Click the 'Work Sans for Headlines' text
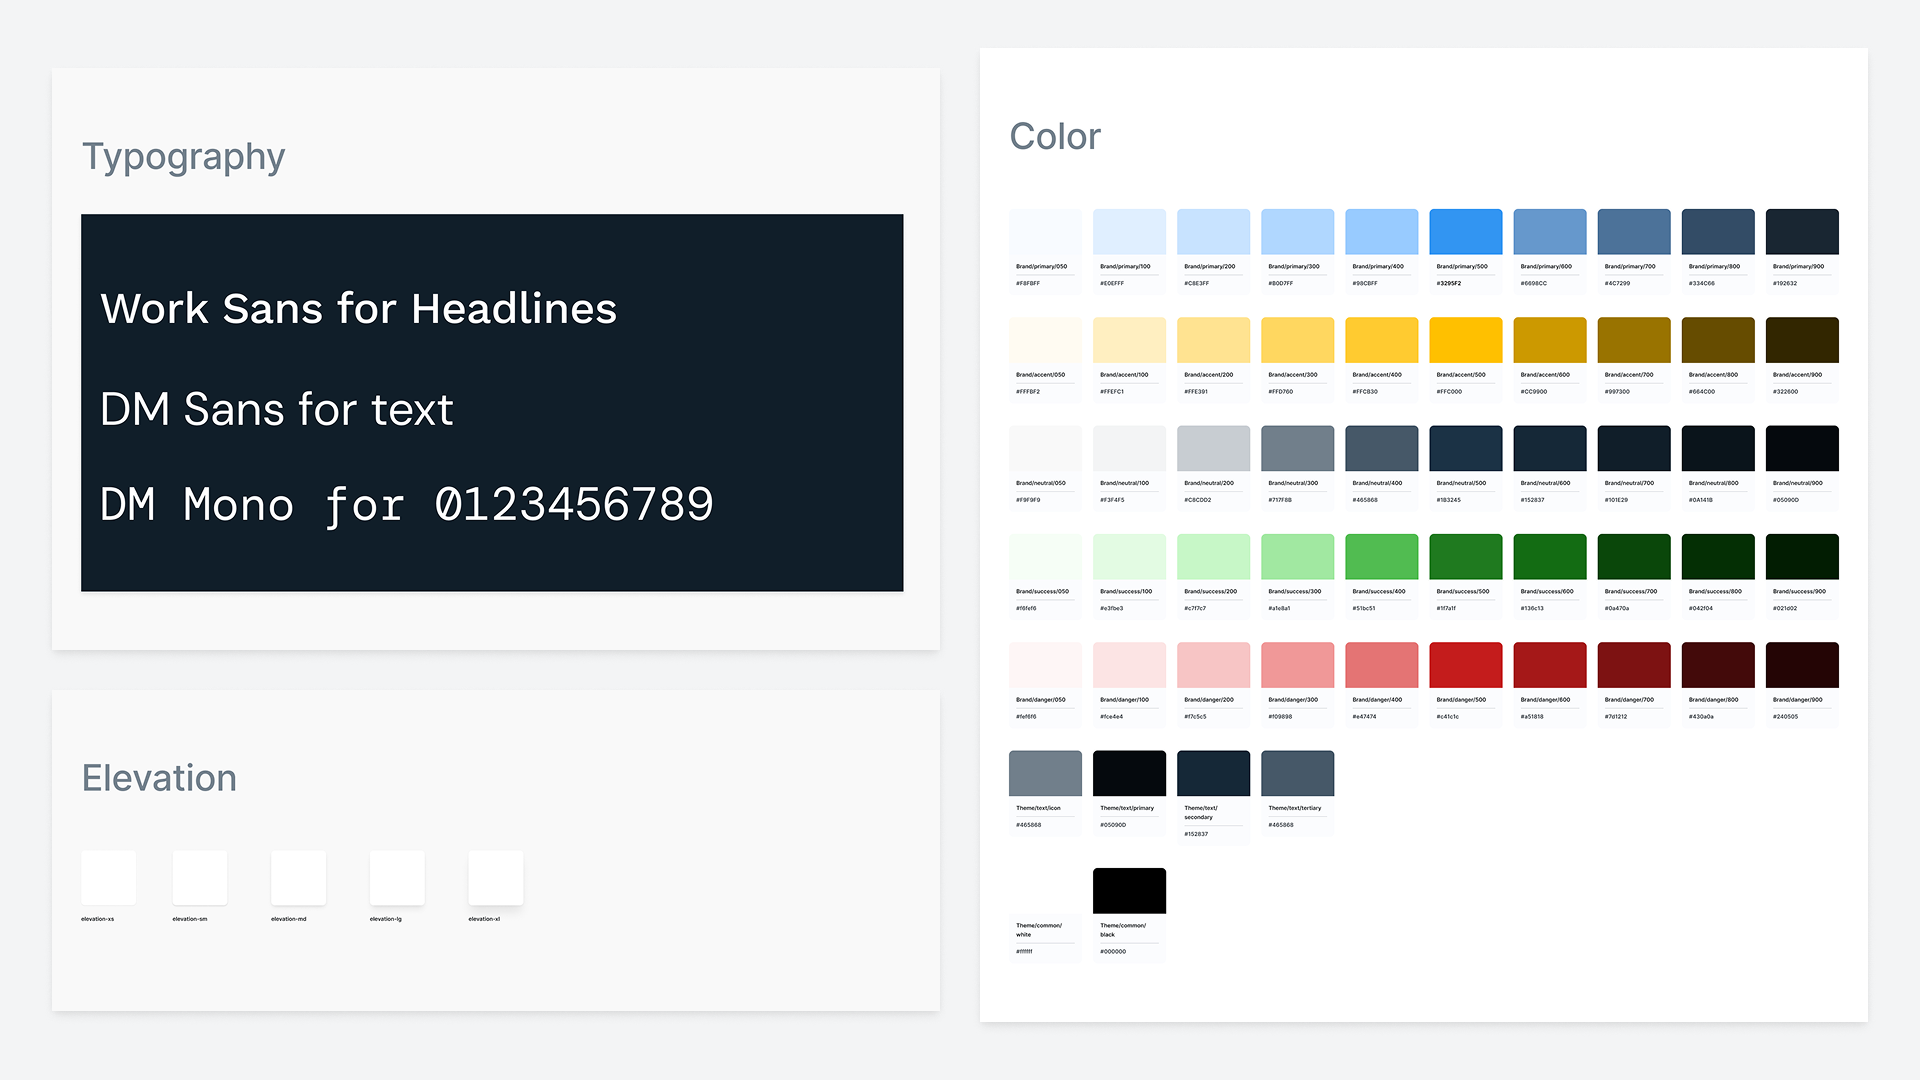The image size is (1920, 1080). coord(358,309)
